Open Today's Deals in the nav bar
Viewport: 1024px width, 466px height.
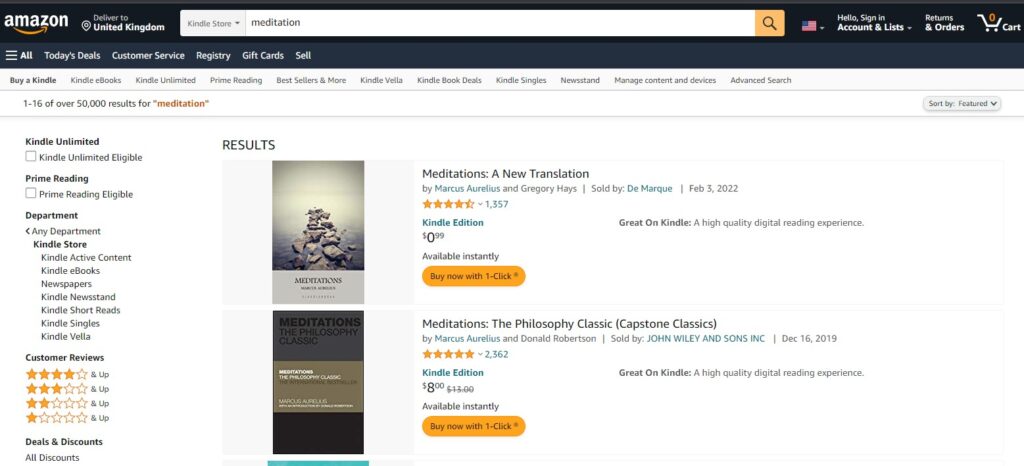click(72, 55)
